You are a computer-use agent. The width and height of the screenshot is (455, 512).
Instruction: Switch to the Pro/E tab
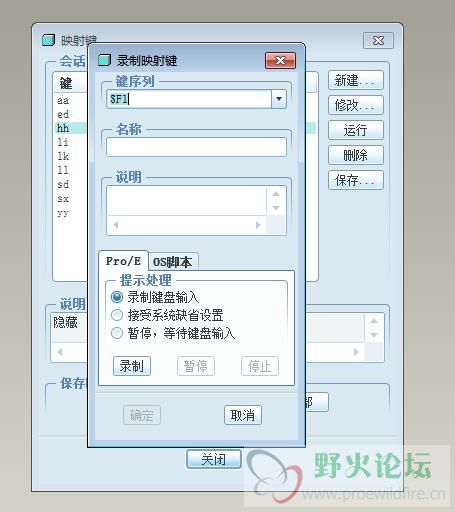[123, 261]
